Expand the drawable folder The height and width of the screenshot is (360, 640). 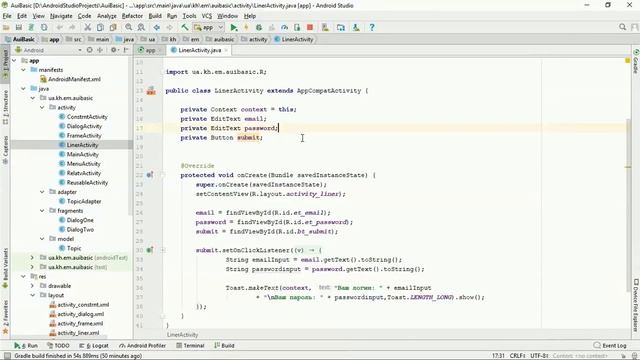(32, 286)
